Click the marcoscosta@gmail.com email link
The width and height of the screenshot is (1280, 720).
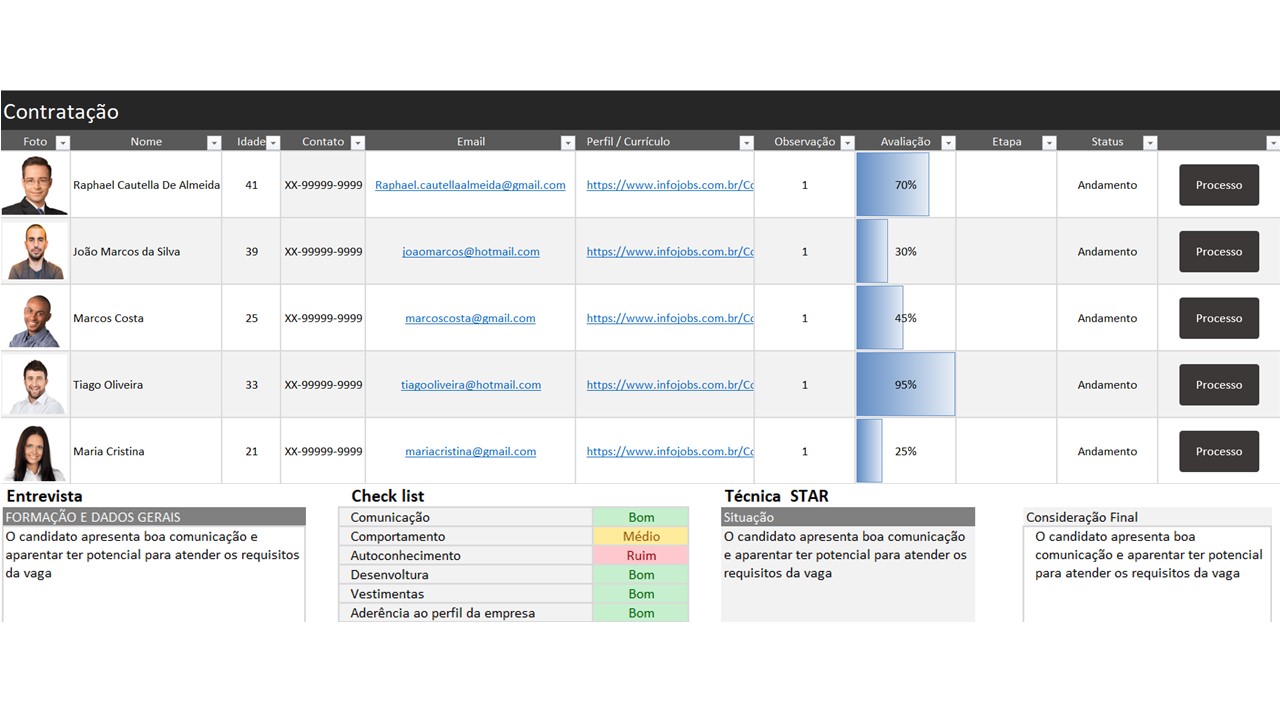click(x=470, y=318)
